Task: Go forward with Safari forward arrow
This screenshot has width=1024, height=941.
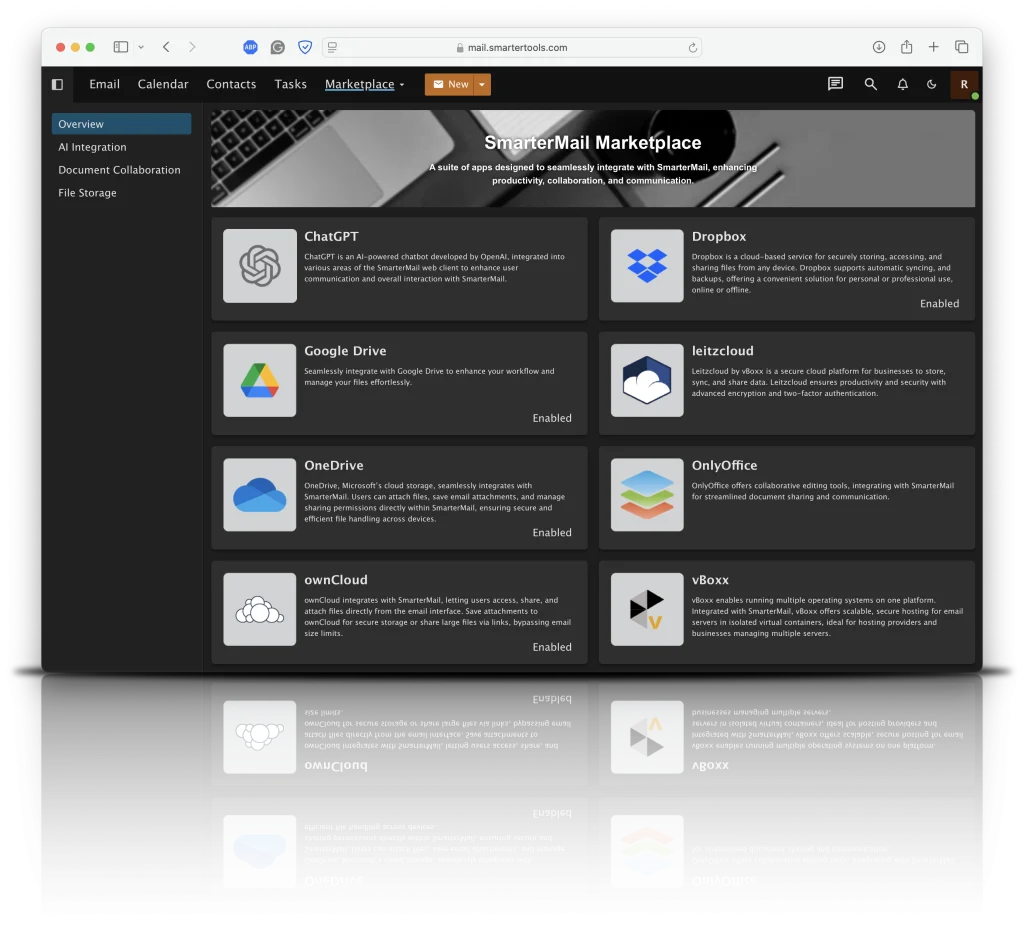Action: pos(192,47)
